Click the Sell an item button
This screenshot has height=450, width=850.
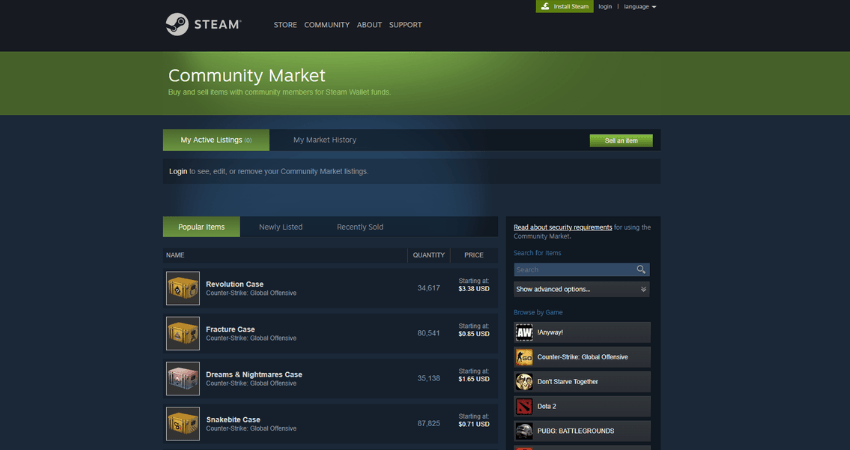pos(621,140)
